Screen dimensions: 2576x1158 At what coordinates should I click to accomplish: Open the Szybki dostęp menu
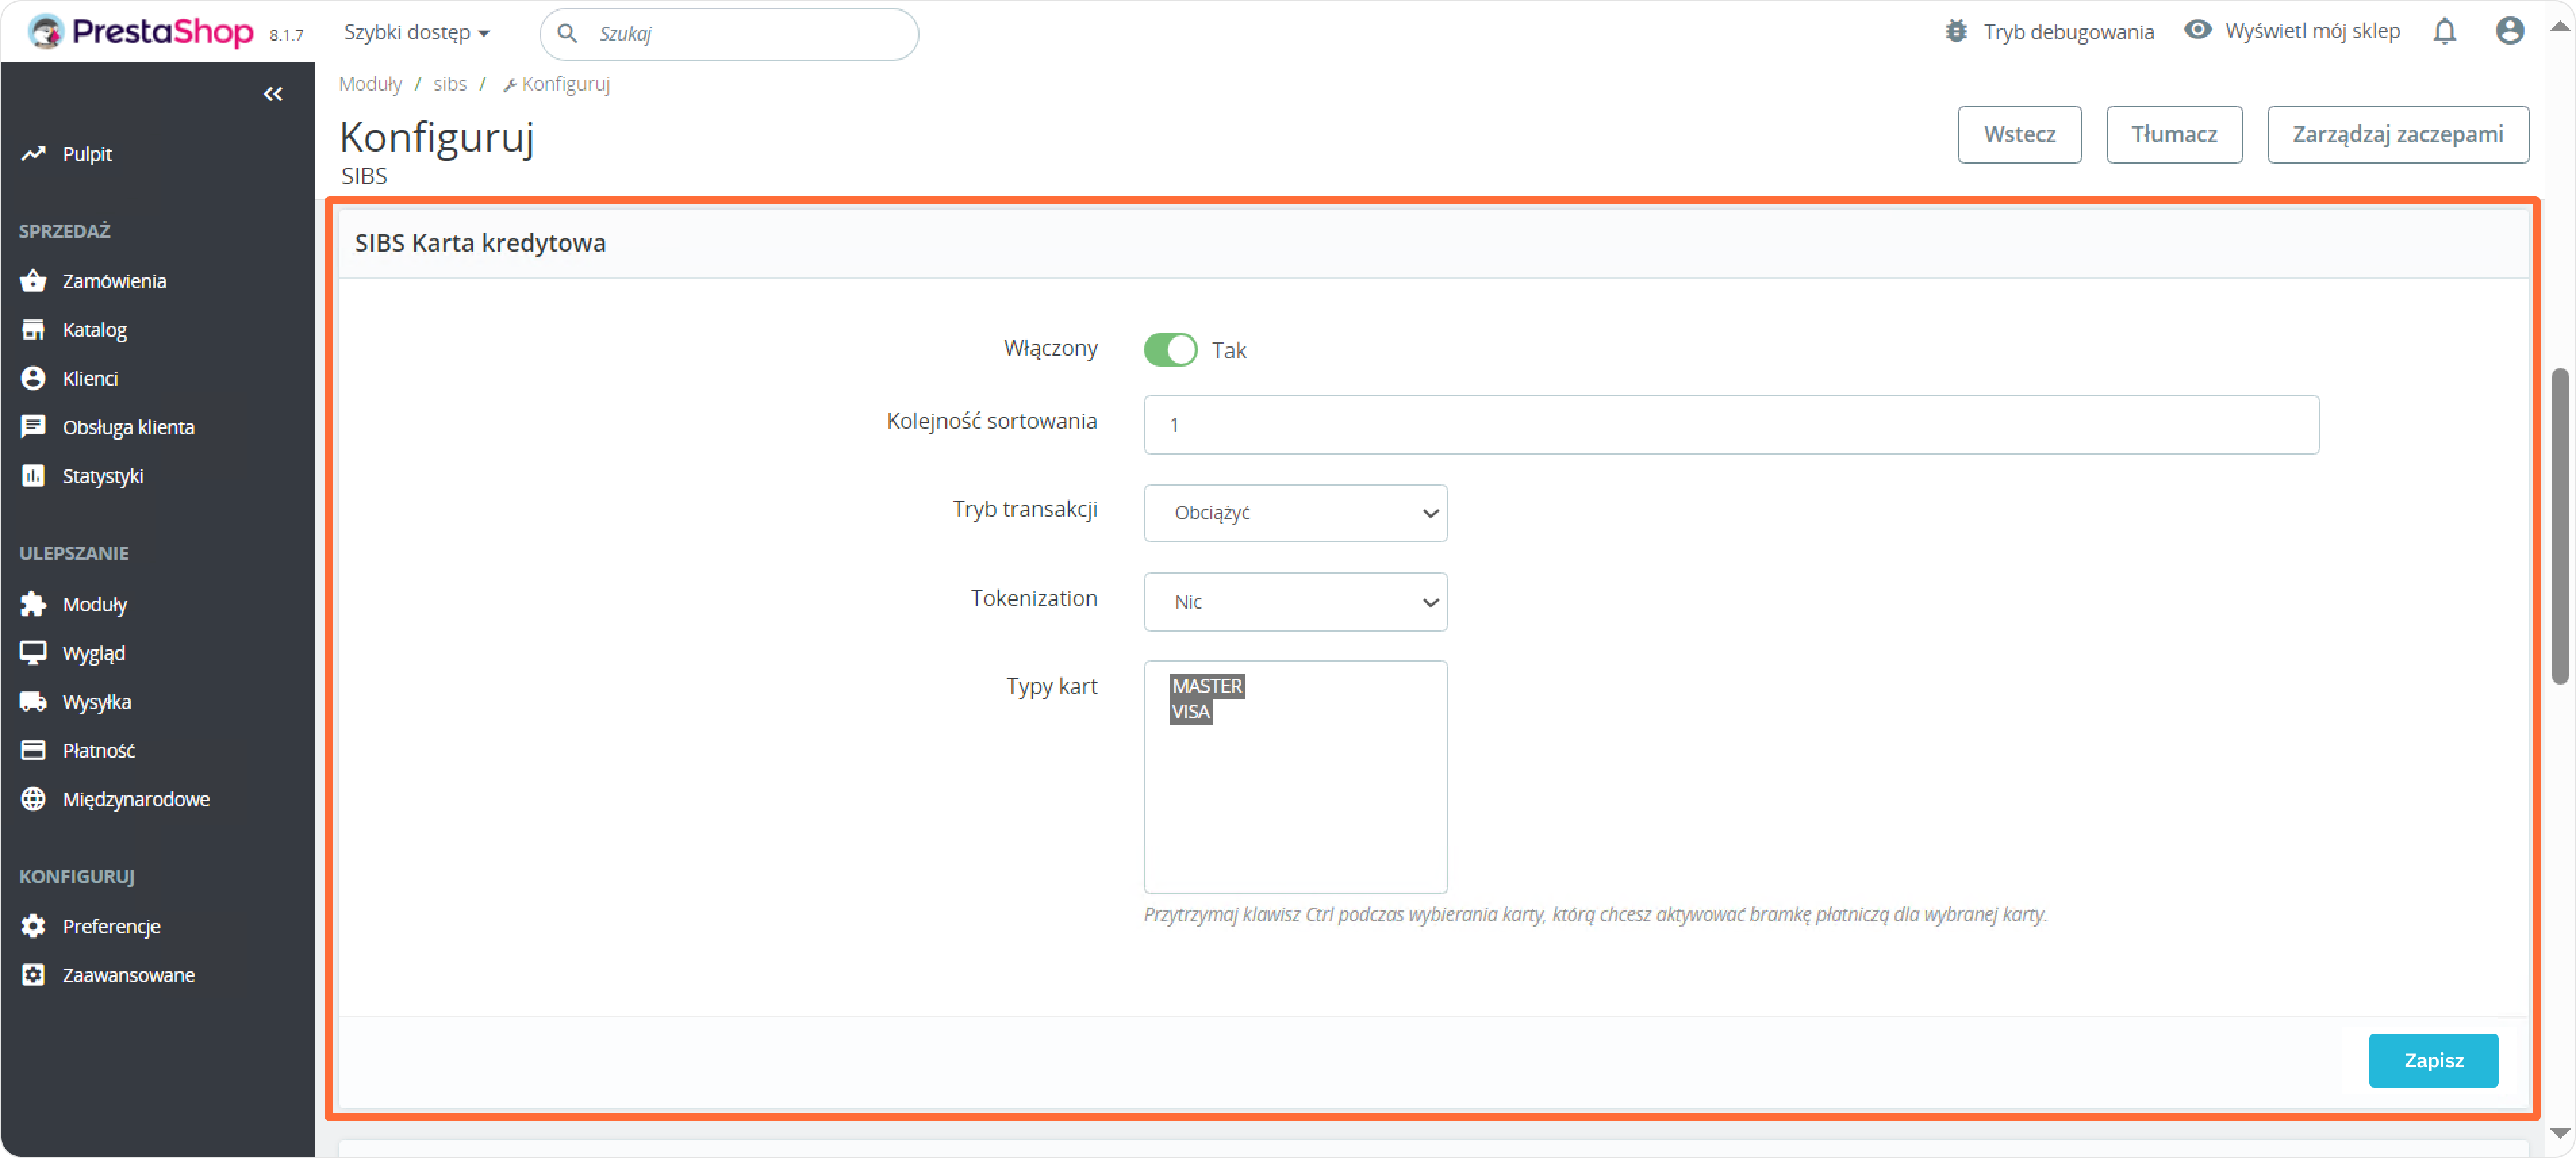click(416, 32)
